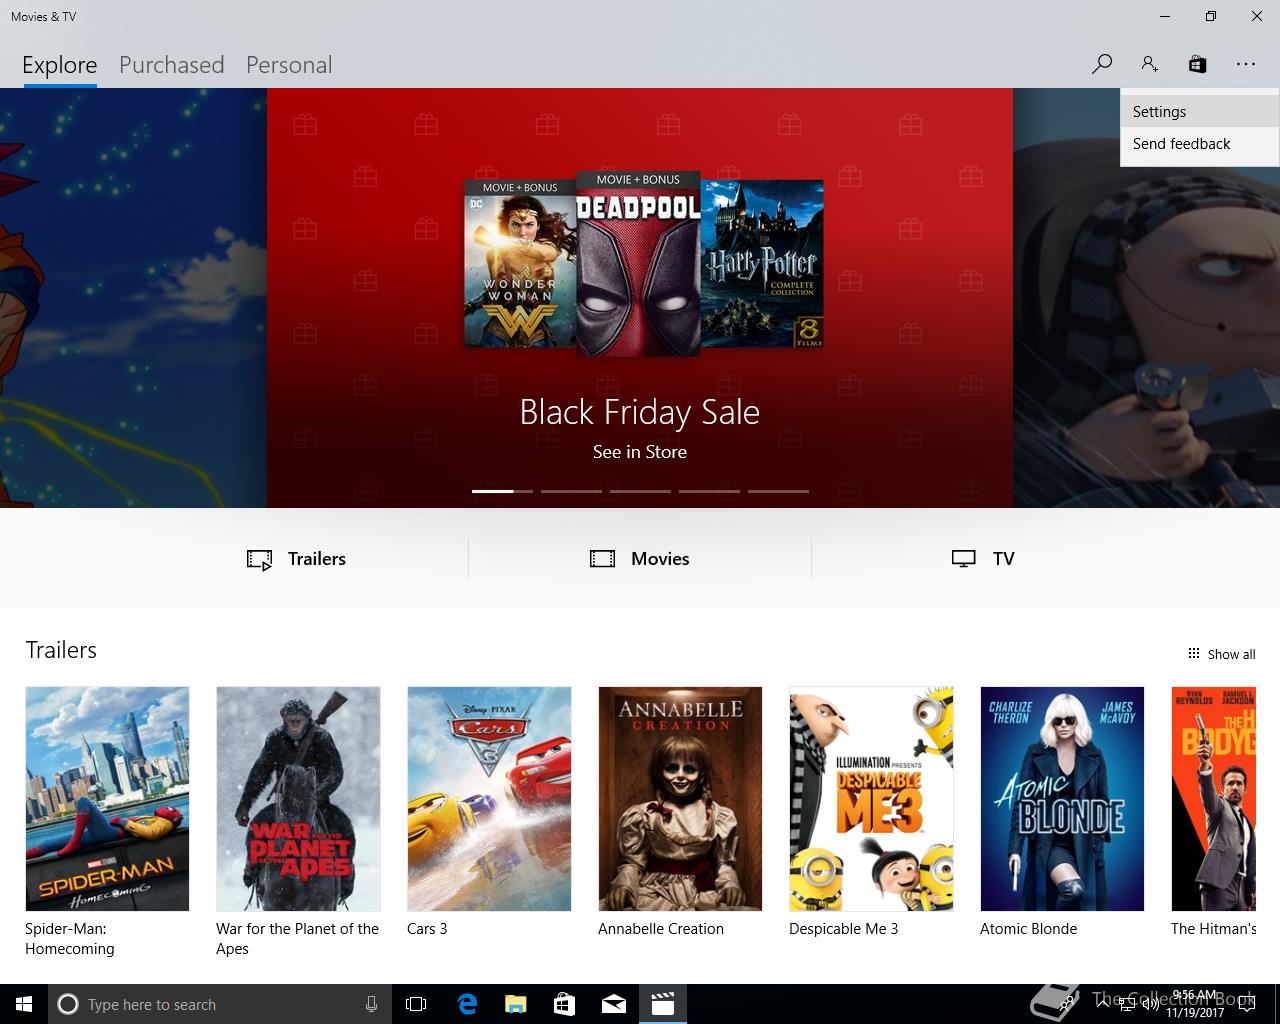This screenshot has width=1280, height=1024.
Task: Select the first carousel page indicator
Action: coord(502,491)
